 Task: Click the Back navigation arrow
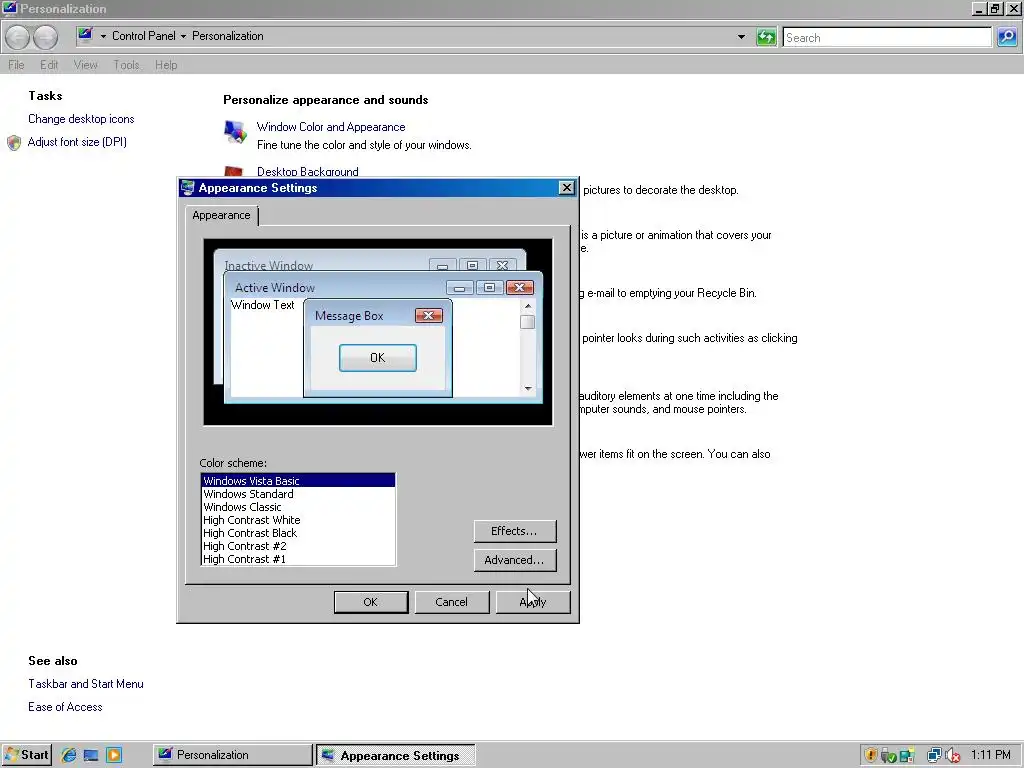pos(18,37)
